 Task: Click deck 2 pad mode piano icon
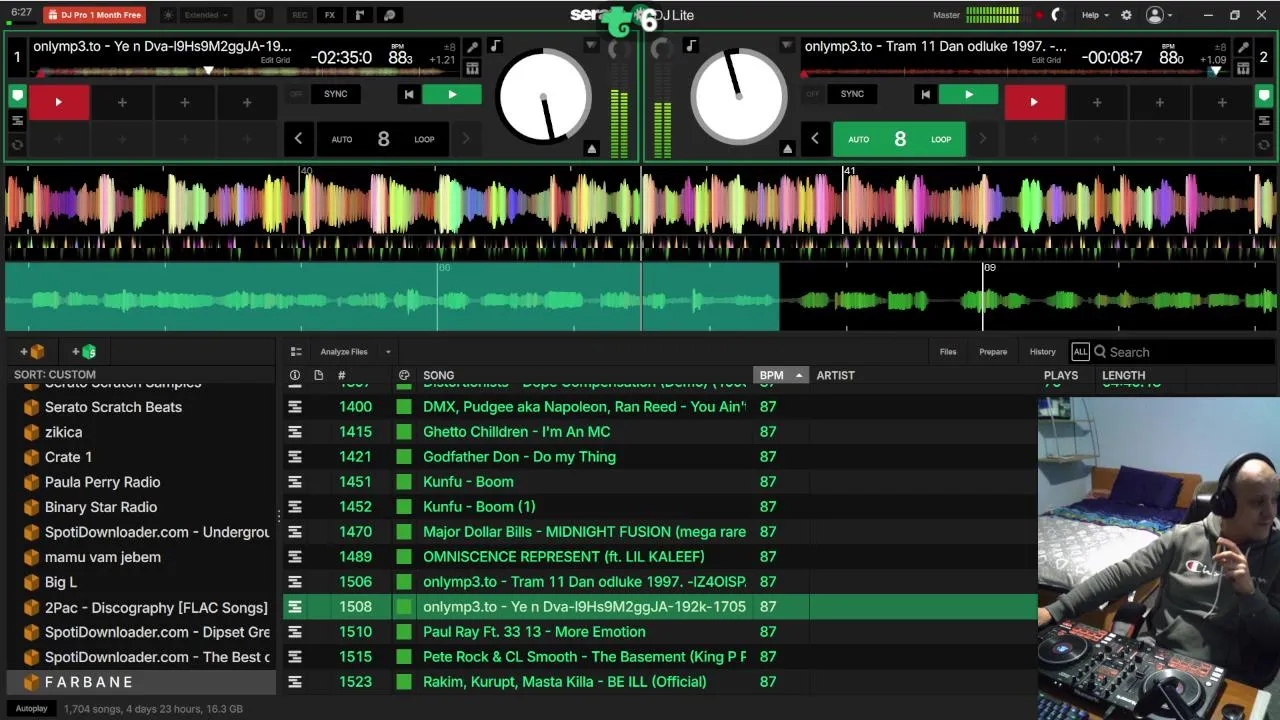click(x=1243, y=68)
